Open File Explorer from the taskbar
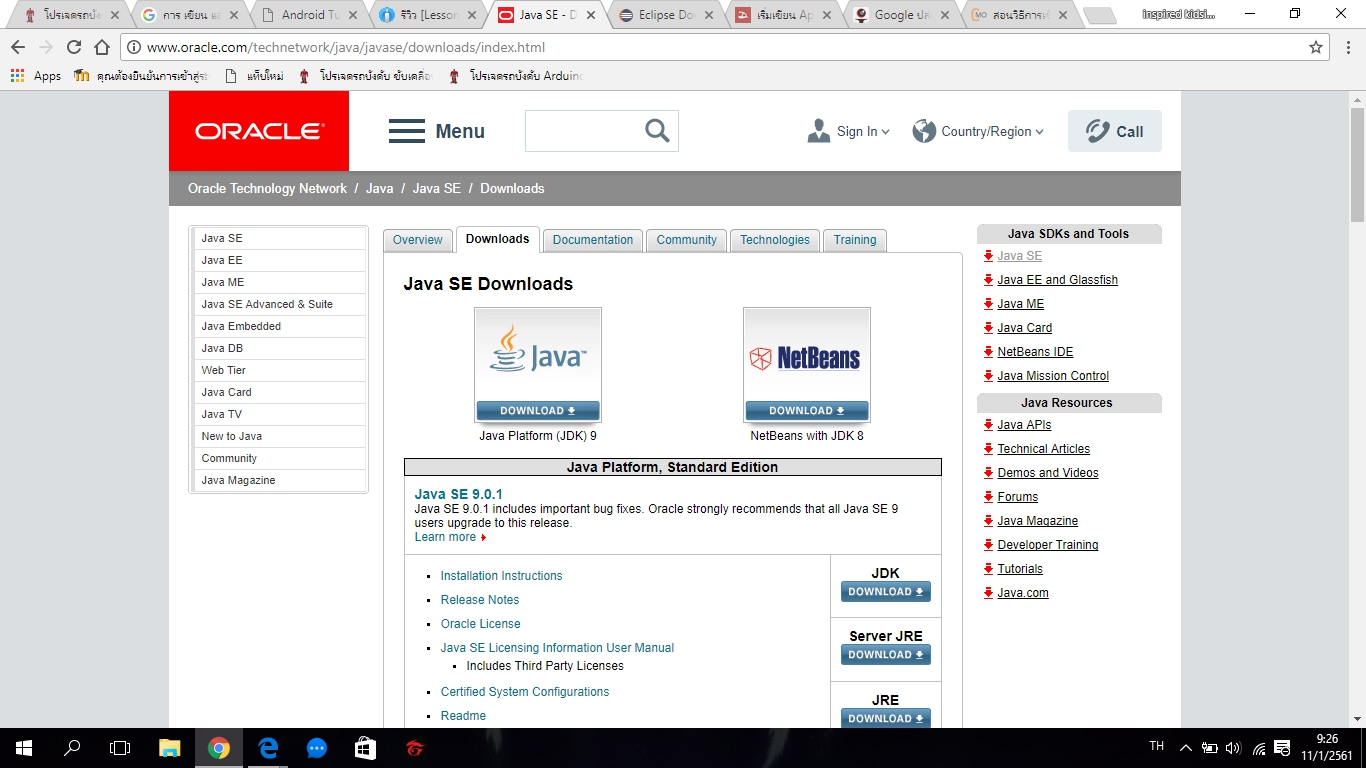Screen dimensions: 1366x768 (x=170, y=748)
